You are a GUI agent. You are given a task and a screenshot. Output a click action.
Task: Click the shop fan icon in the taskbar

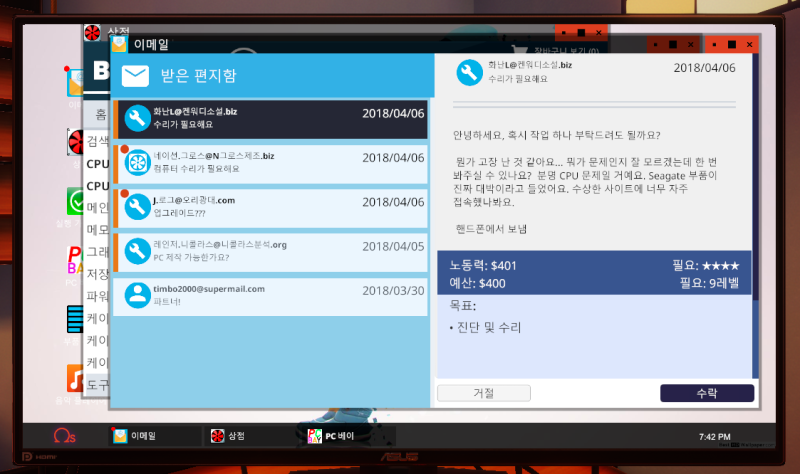point(217,436)
